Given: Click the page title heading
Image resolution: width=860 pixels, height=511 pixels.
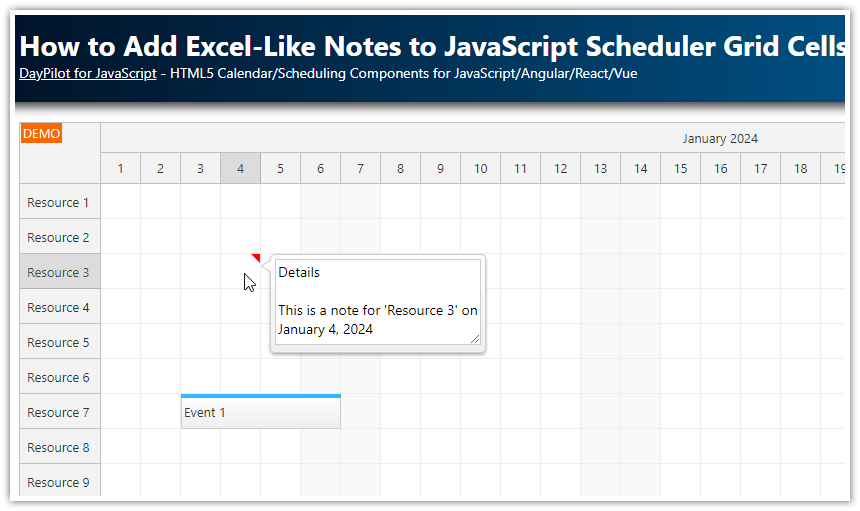Looking at the screenshot, I should coord(430,46).
